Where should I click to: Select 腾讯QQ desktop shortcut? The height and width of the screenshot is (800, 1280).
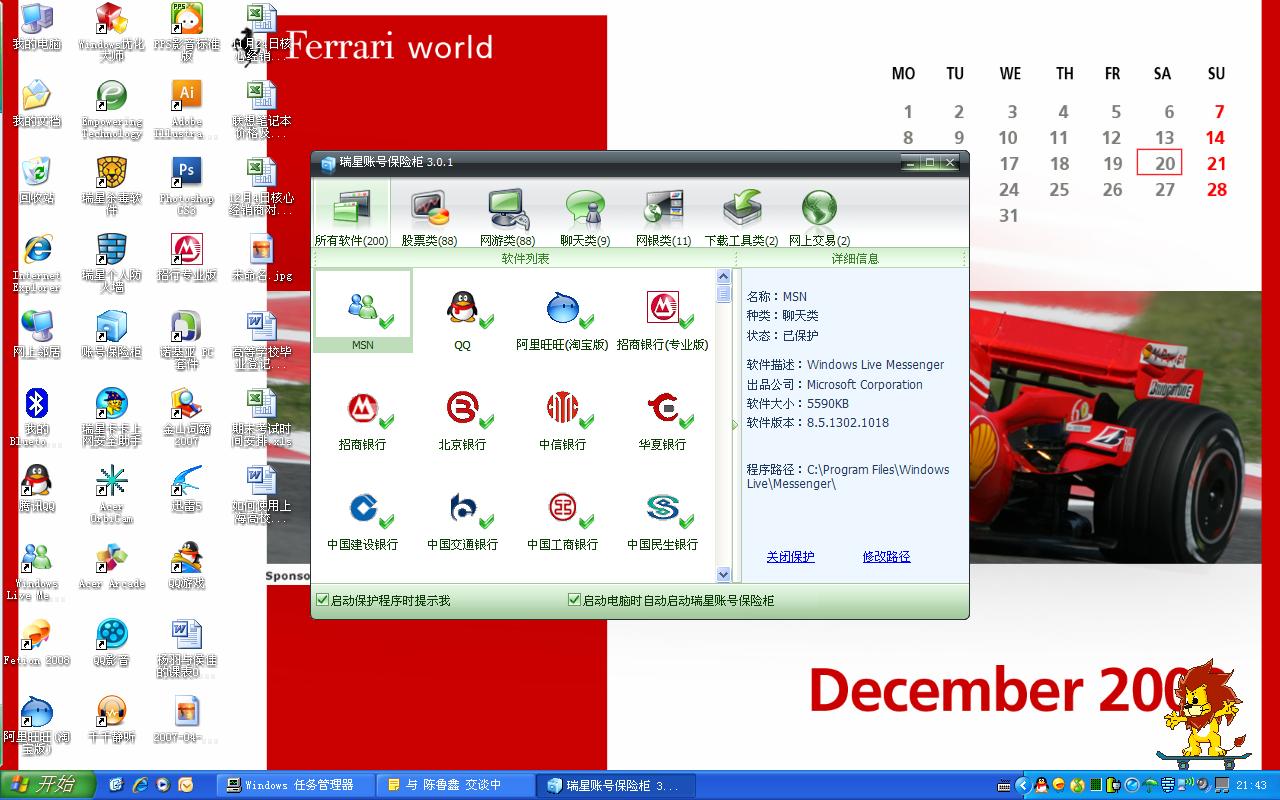coord(37,489)
